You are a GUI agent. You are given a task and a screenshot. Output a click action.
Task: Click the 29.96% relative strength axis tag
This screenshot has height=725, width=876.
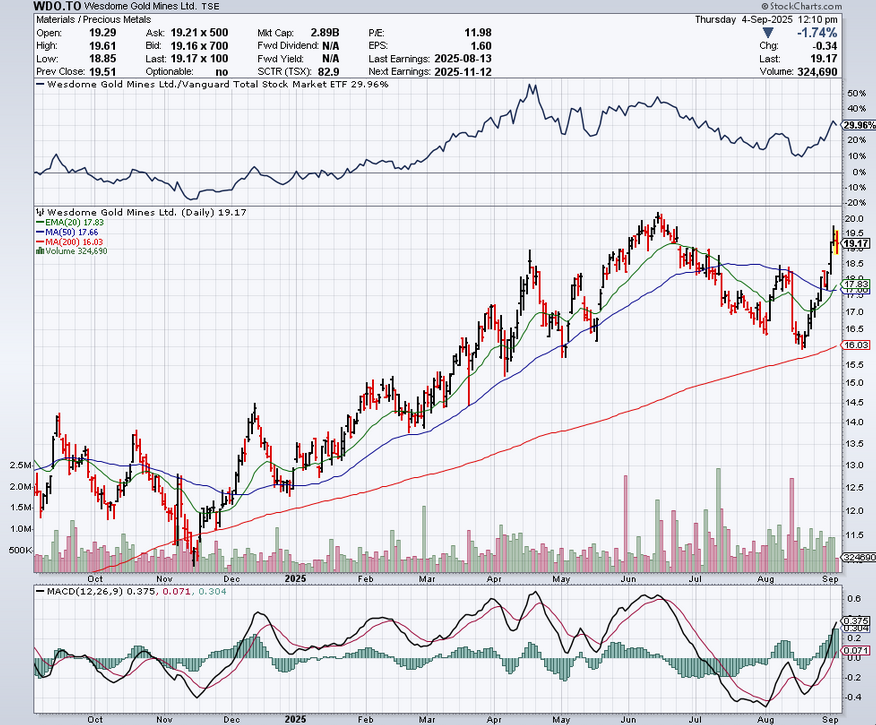855,125
